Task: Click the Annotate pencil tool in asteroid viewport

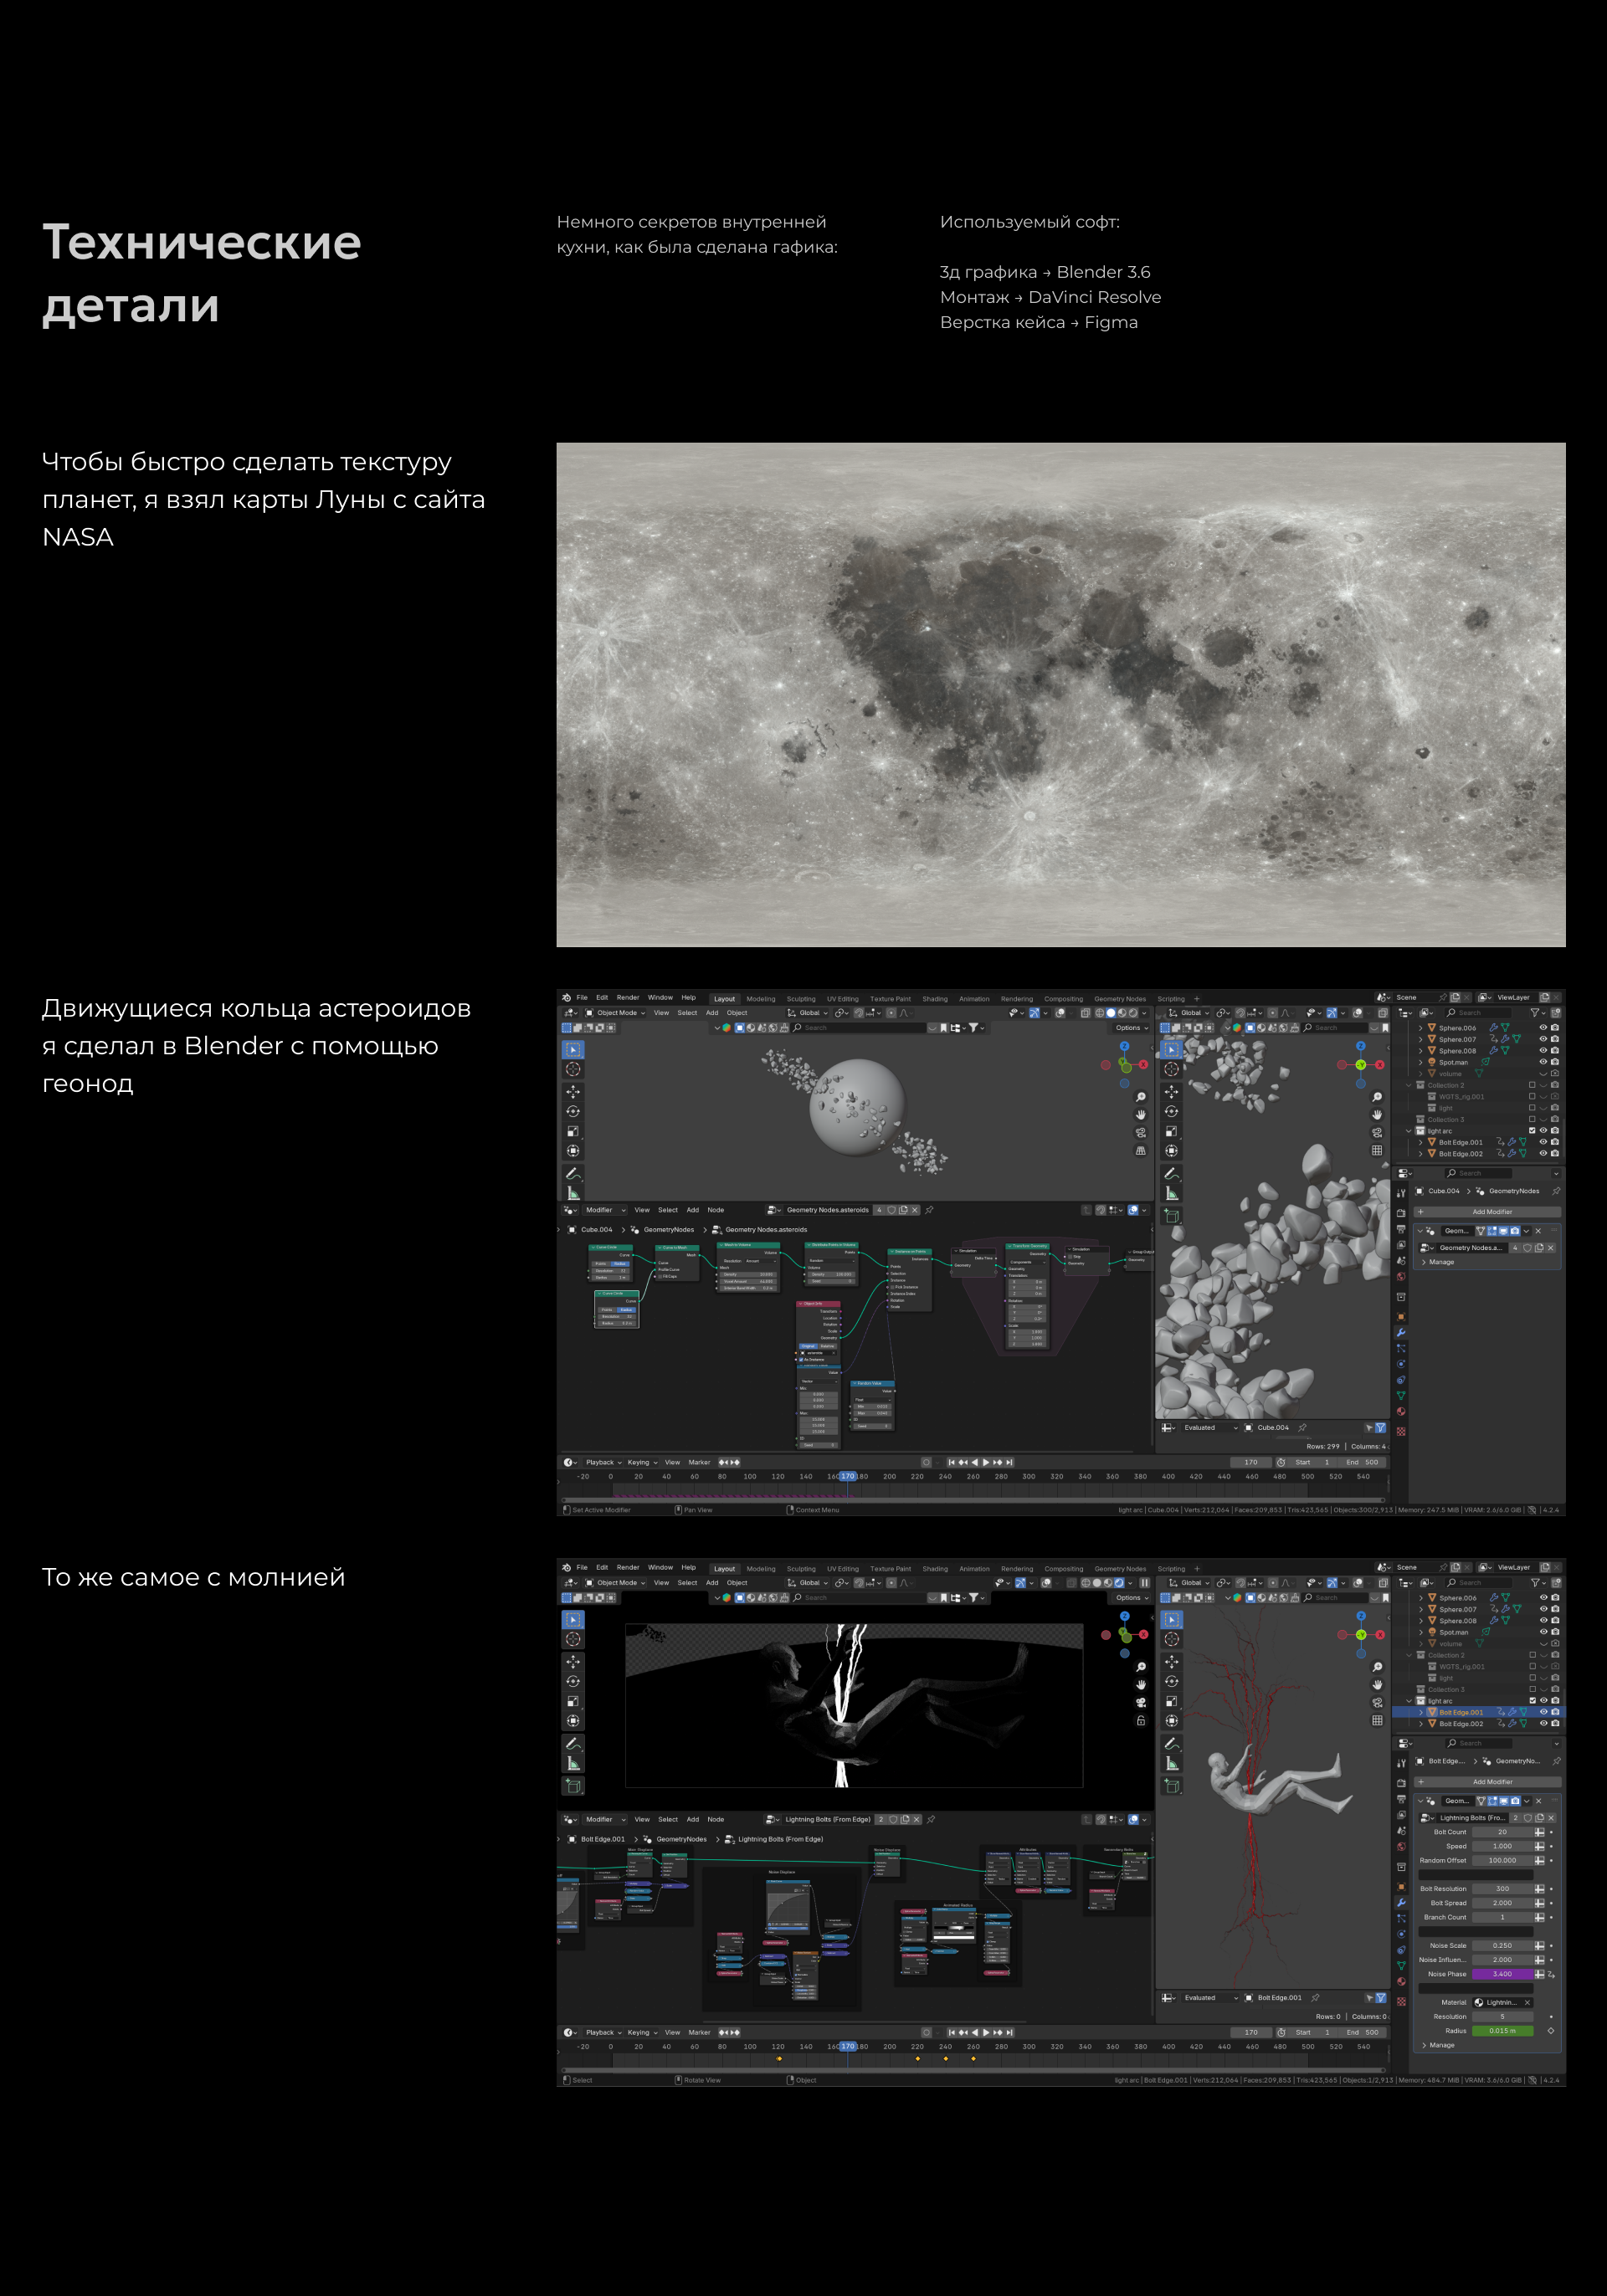Action: (573, 1173)
